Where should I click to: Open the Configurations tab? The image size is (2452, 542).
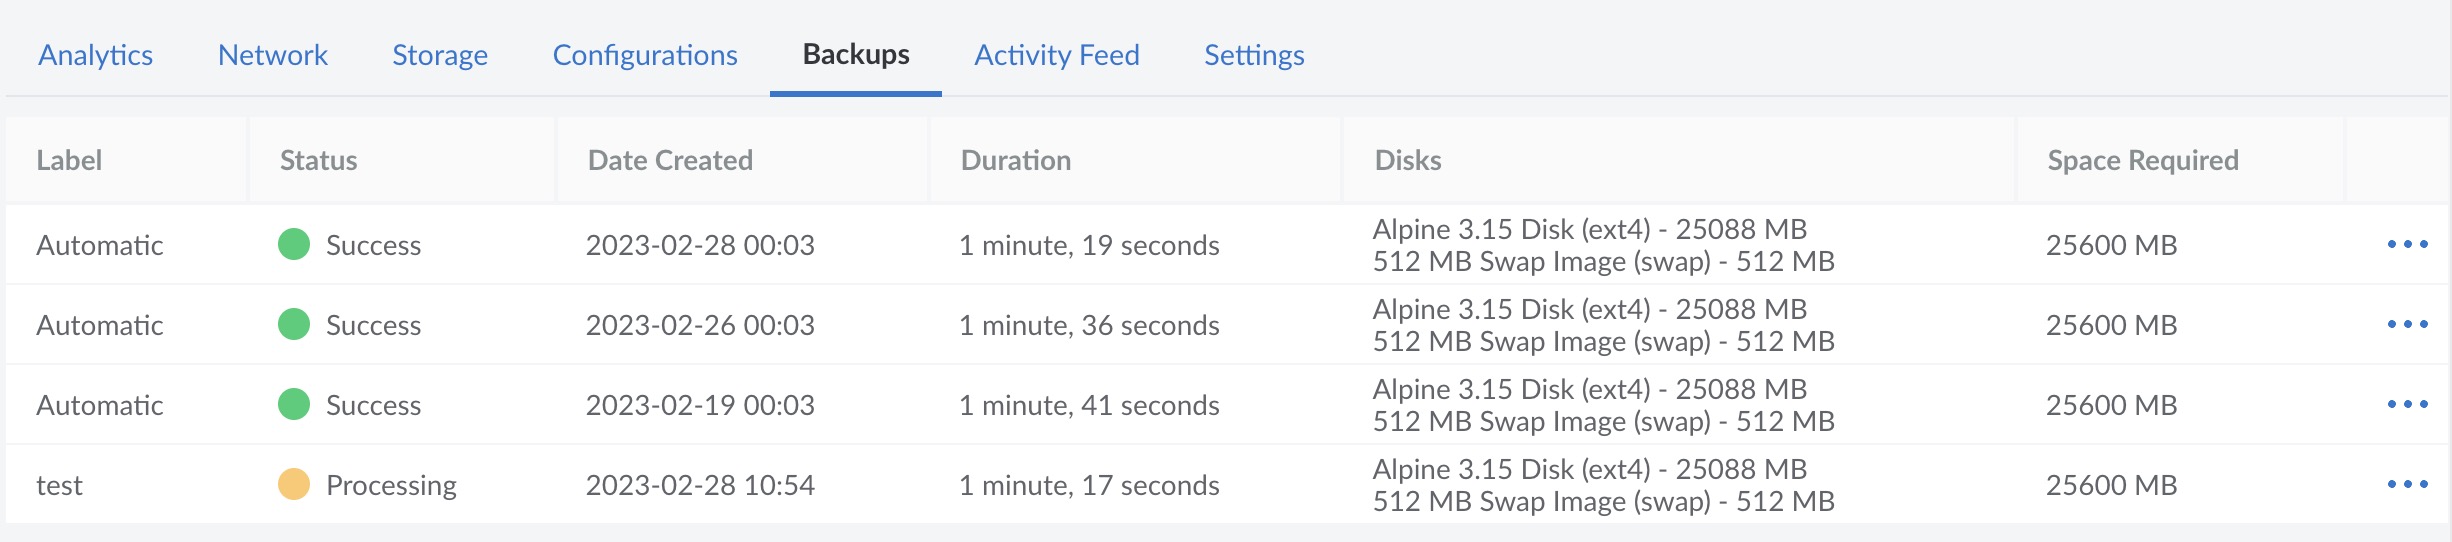pyautogui.click(x=645, y=55)
